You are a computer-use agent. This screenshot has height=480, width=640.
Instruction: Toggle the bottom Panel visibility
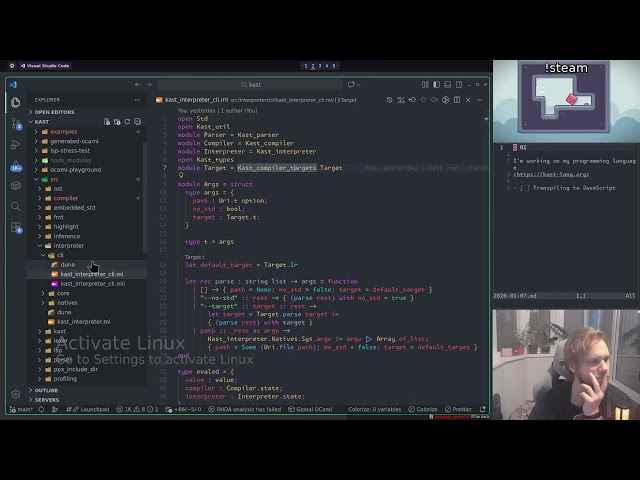point(448,84)
